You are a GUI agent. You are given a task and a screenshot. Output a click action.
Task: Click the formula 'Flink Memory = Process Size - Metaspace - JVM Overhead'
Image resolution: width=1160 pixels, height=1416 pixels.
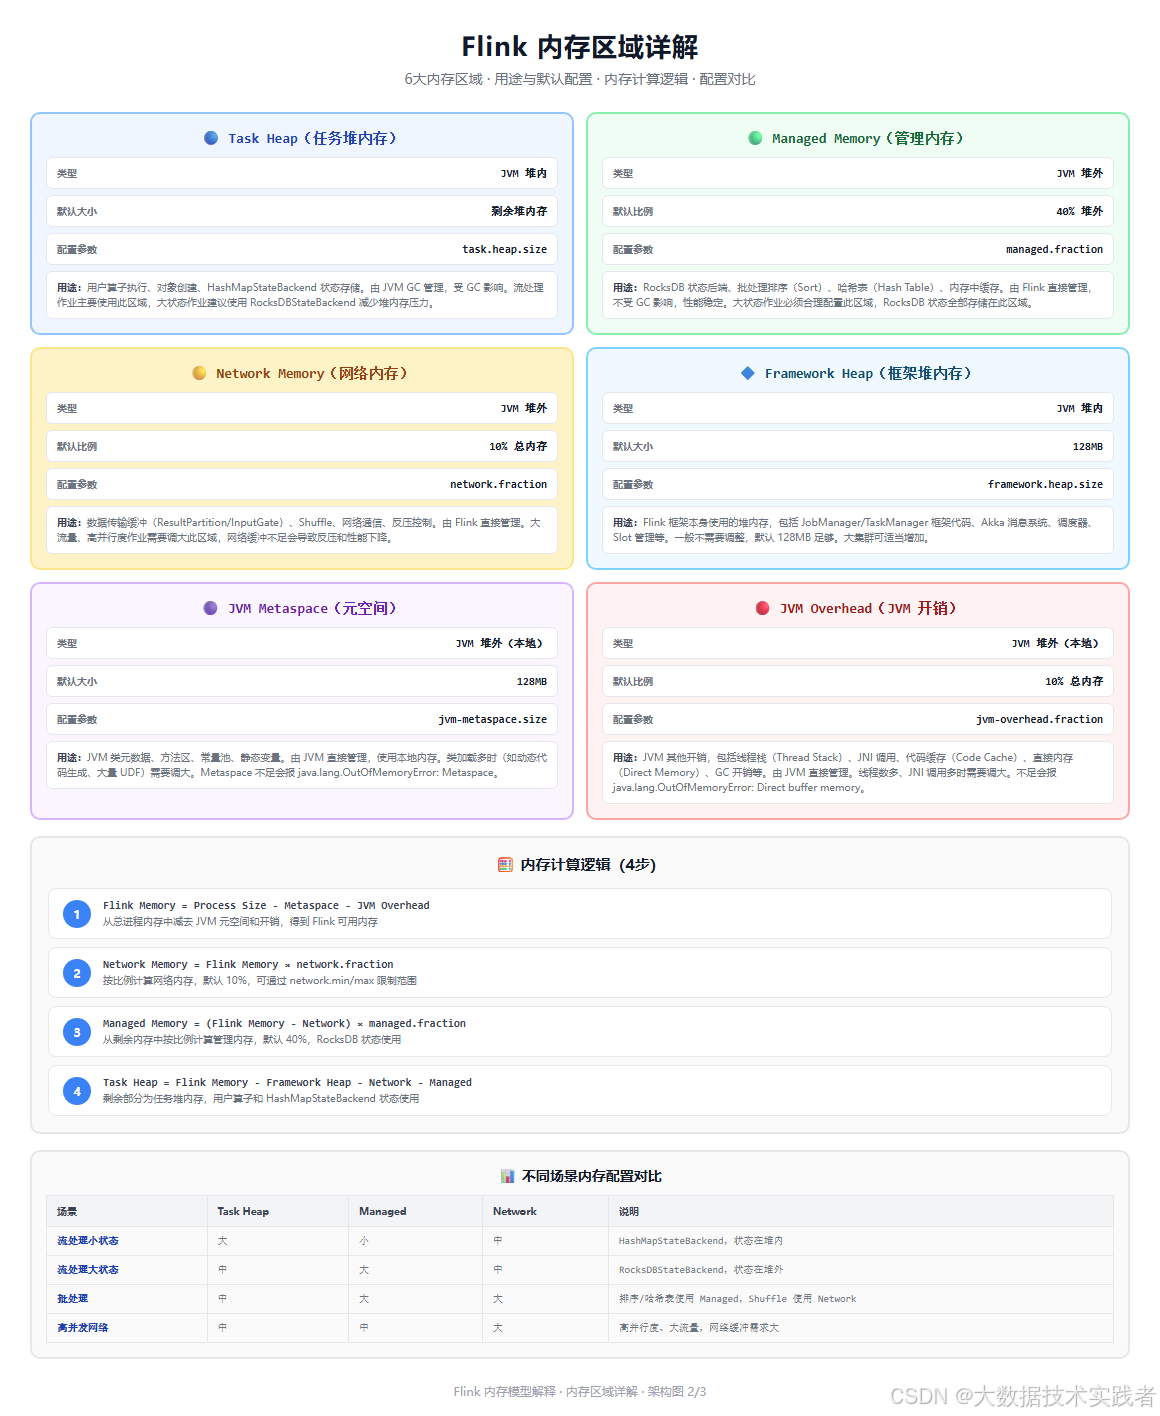266,905
